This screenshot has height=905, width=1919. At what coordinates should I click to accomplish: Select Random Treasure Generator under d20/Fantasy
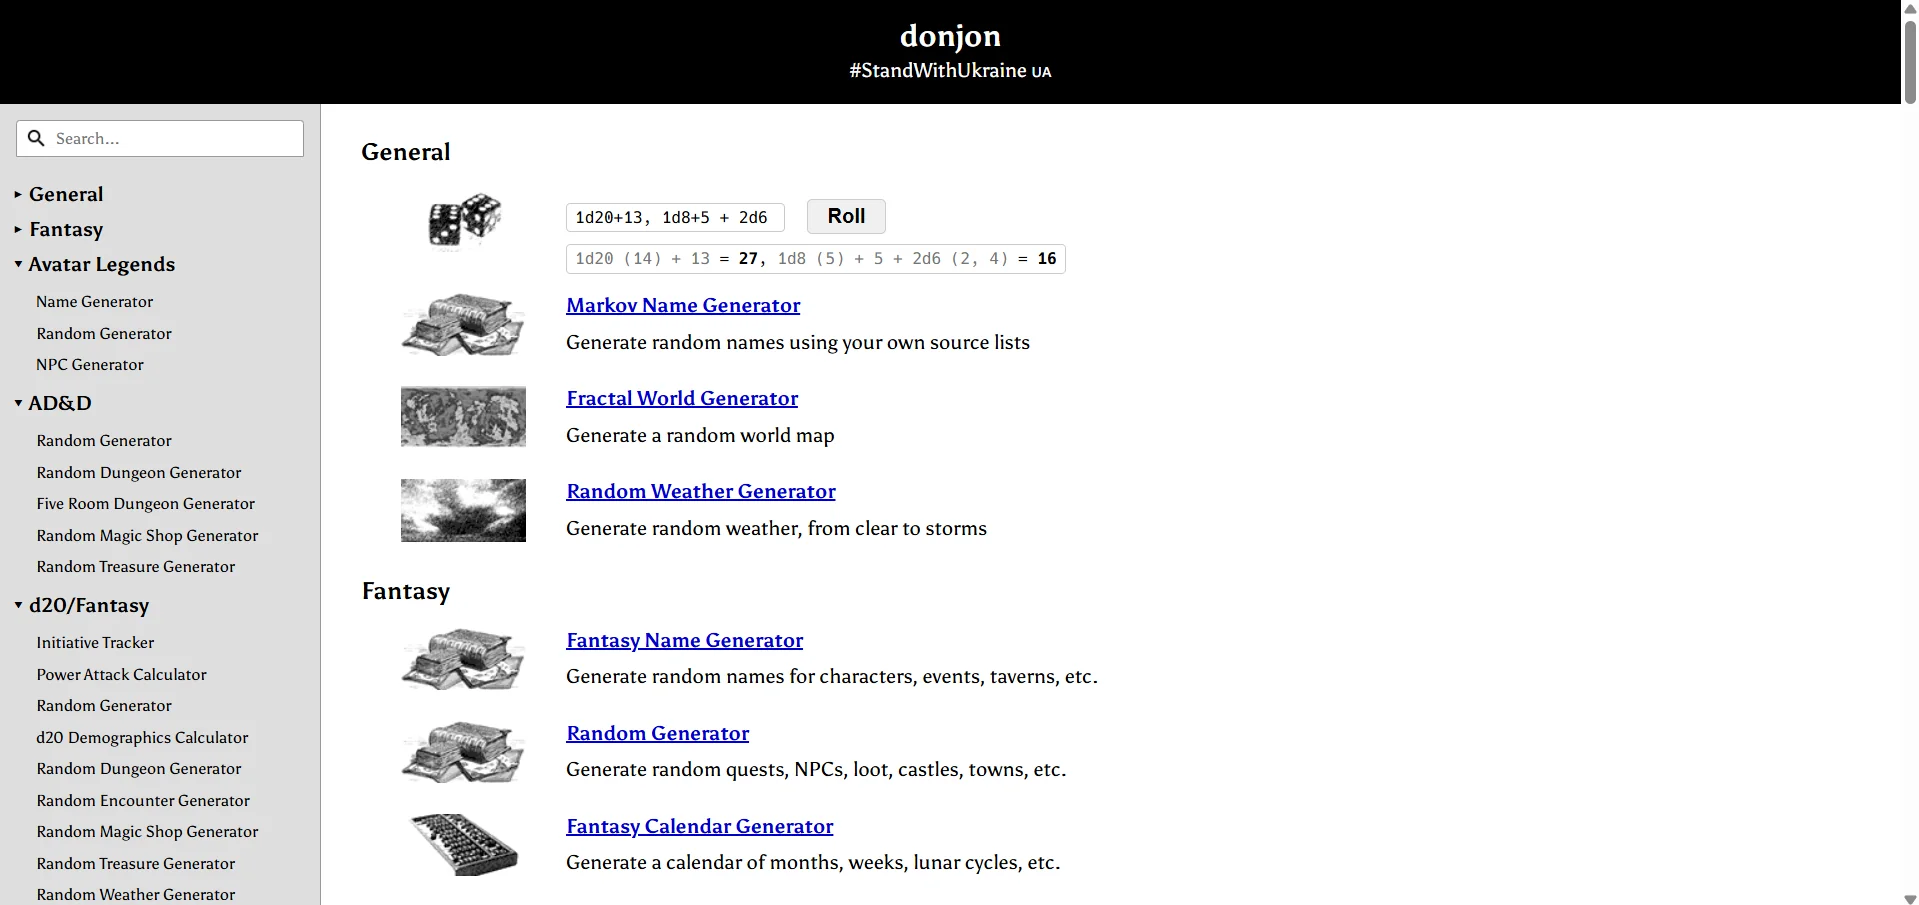click(x=136, y=863)
